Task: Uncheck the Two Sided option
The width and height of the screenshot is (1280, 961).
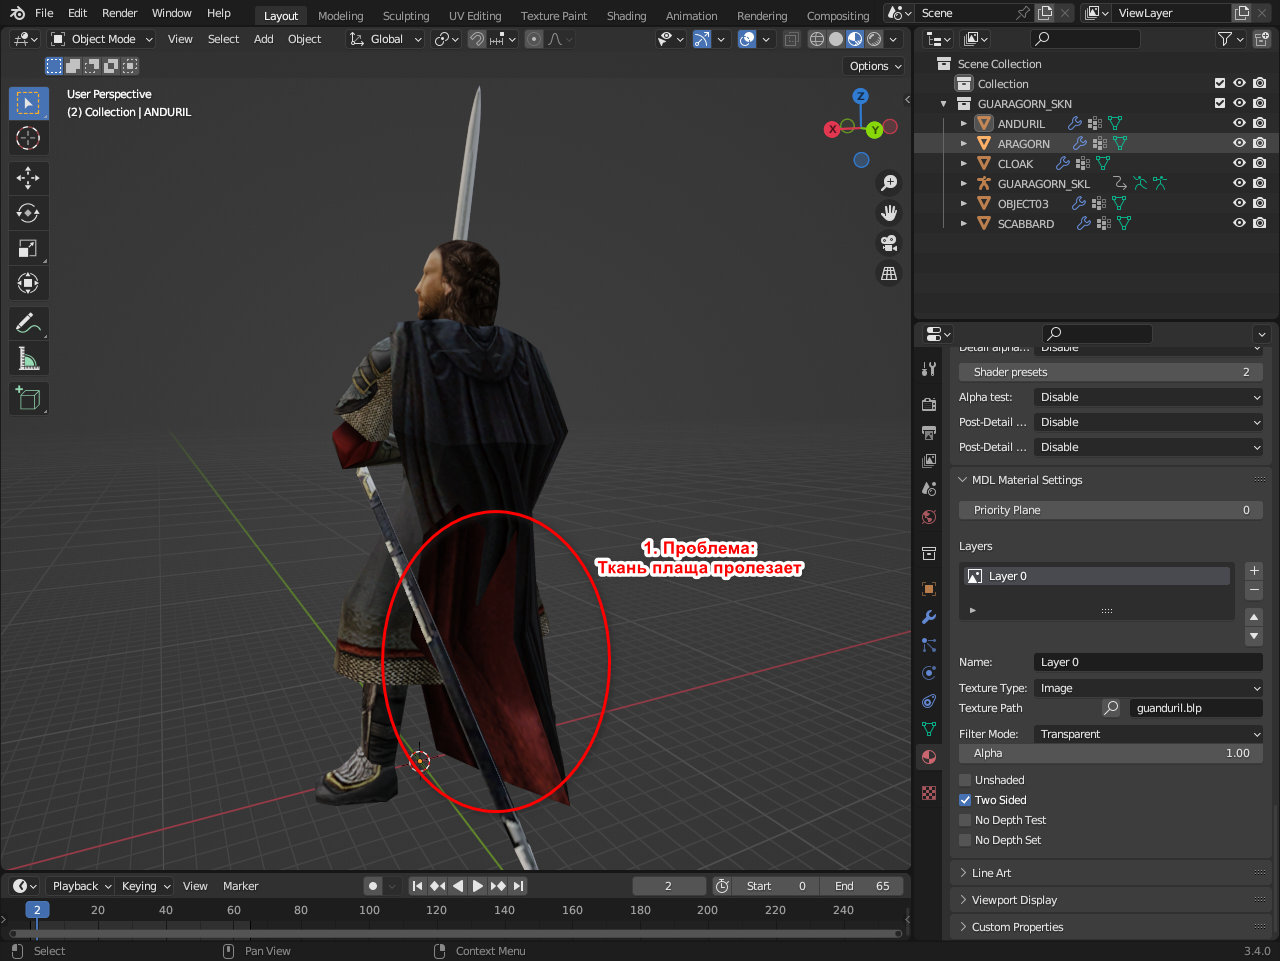Action: click(x=965, y=800)
